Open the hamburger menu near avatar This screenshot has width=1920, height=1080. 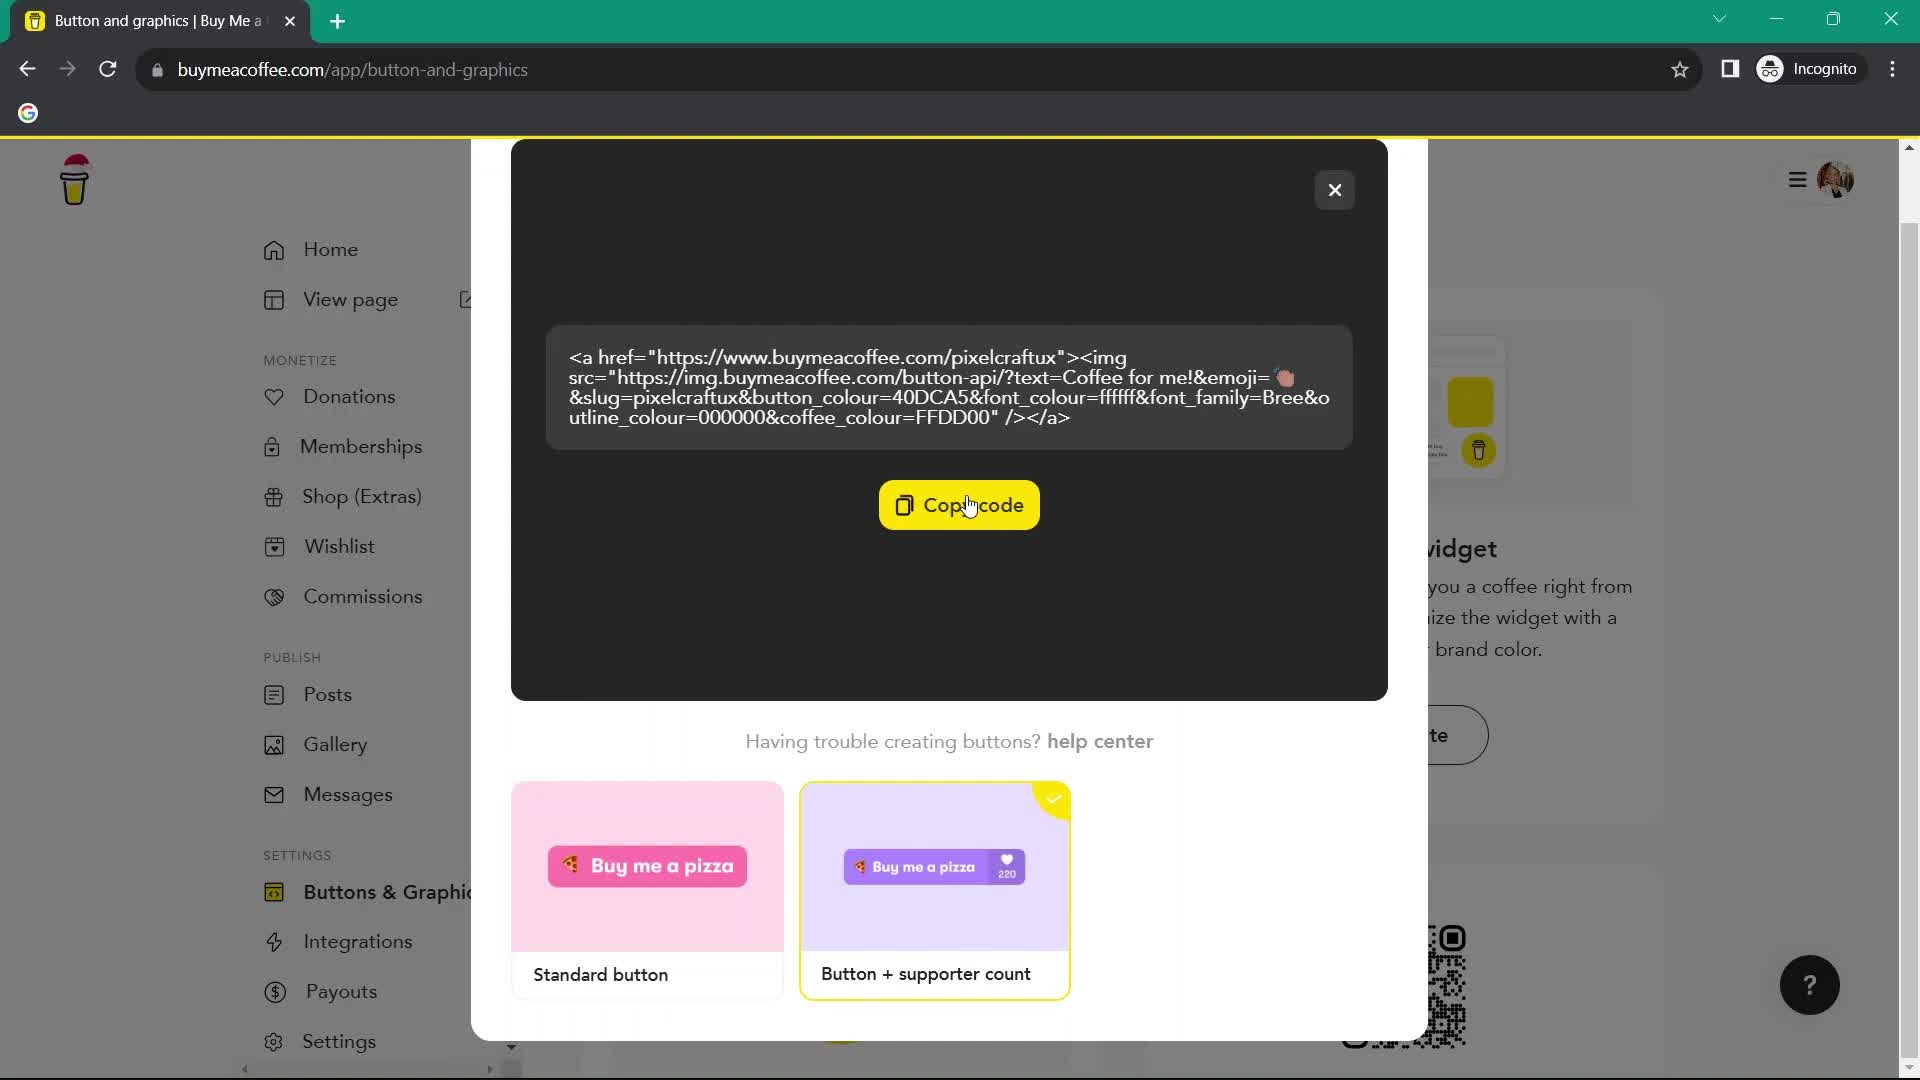click(x=1797, y=180)
